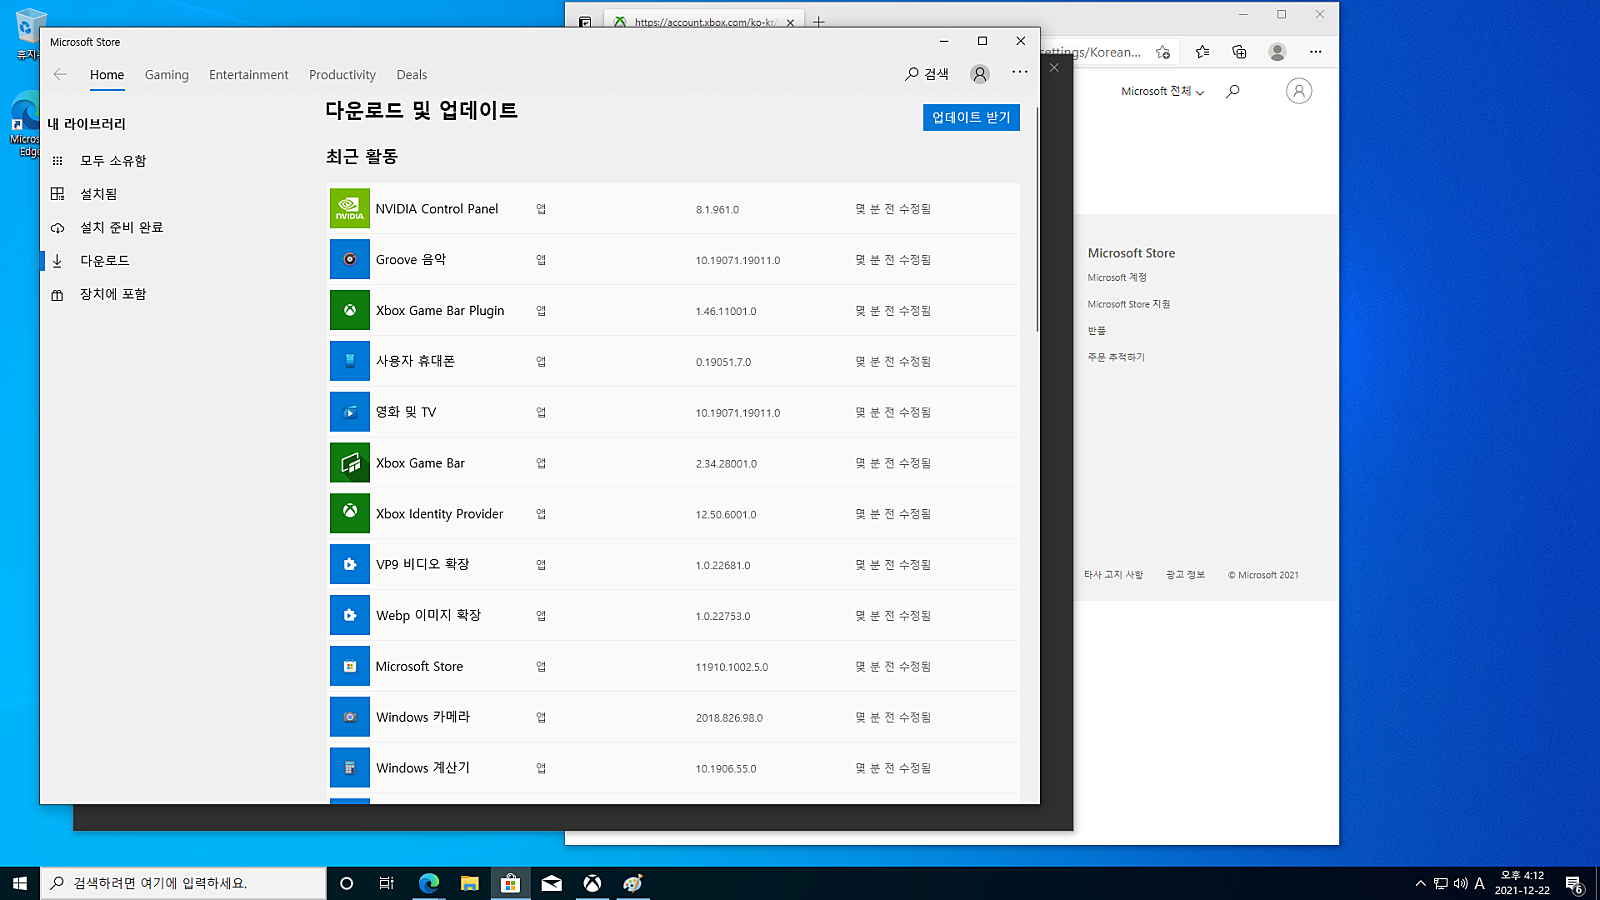The image size is (1600, 900).
Task: Open the 영화 및 TV app icon
Action: point(350,412)
